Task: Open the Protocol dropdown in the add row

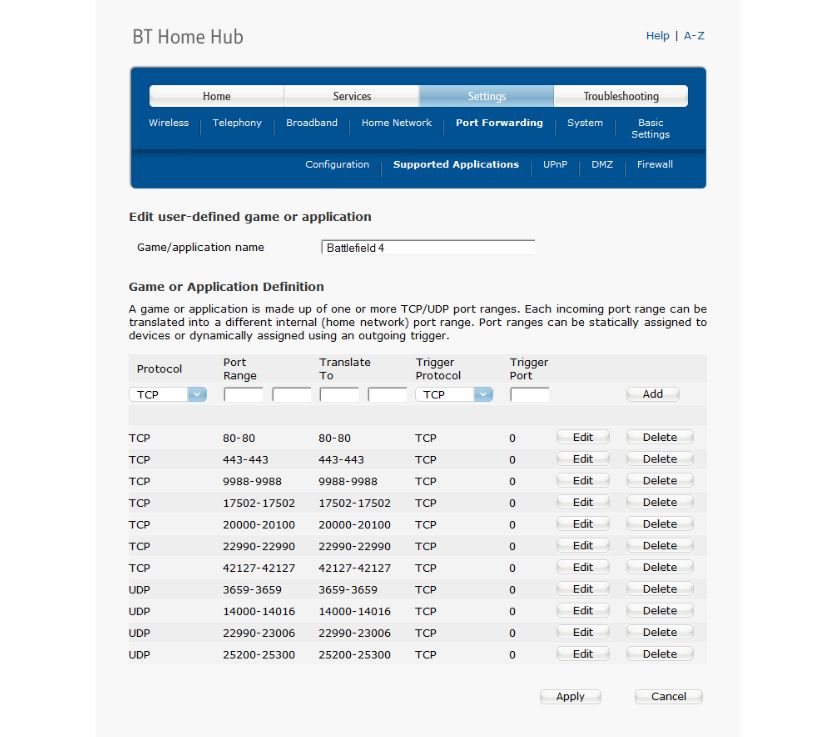Action: [x=168, y=395]
